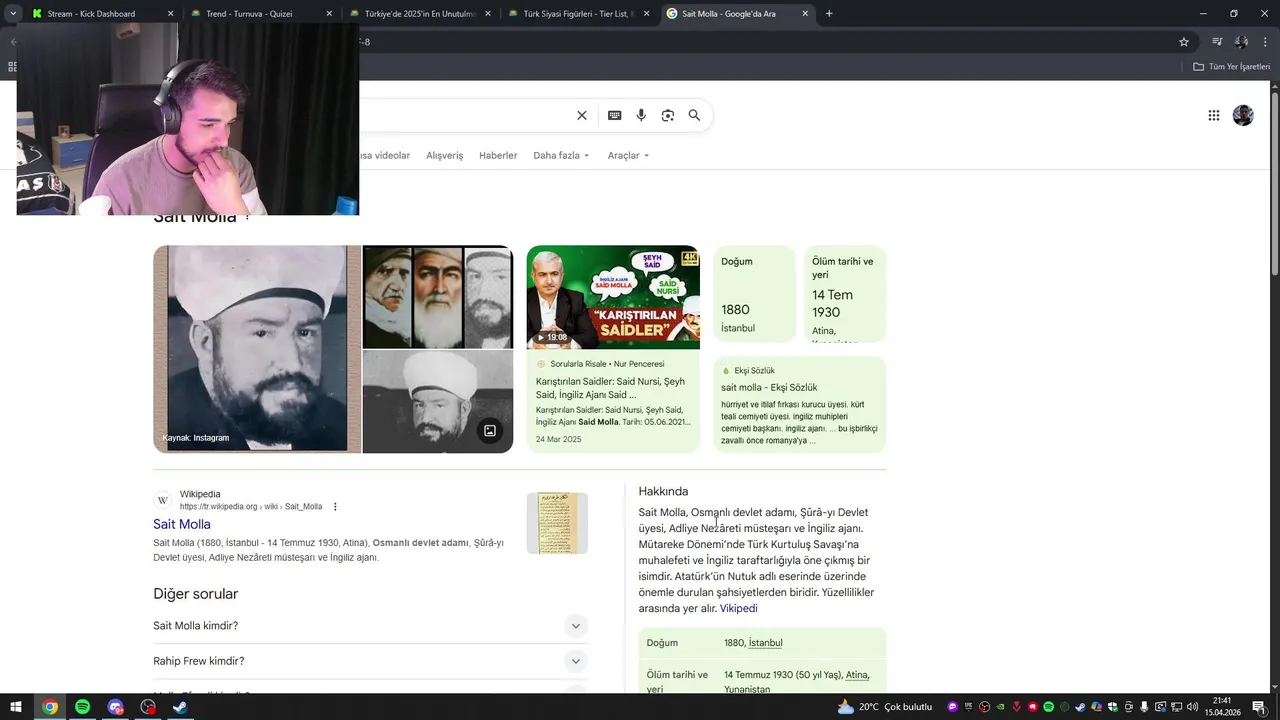This screenshot has height=720, width=1280.
Task: Close the Stream - Kick Dashboard tab
Action: 170,14
